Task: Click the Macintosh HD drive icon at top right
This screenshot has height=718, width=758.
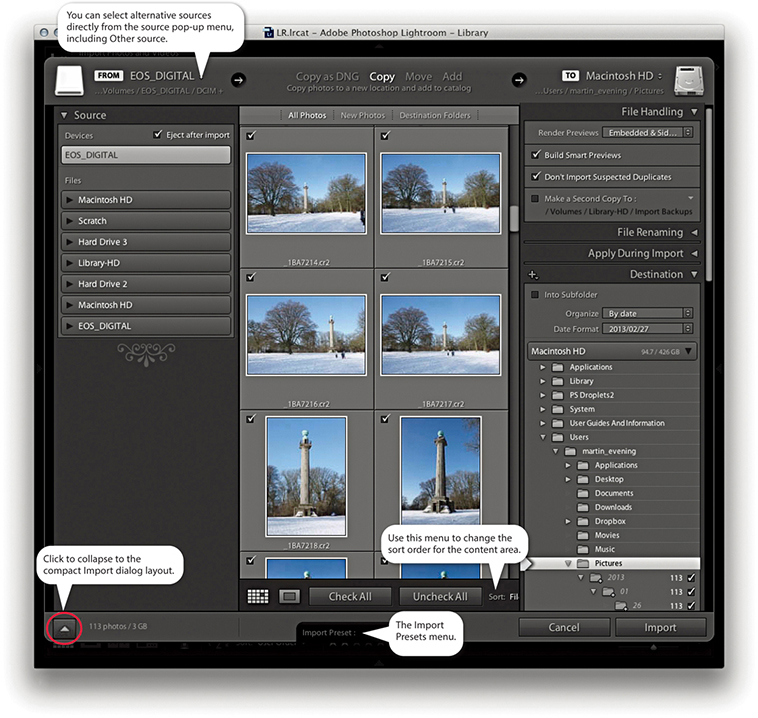Action: pos(688,80)
